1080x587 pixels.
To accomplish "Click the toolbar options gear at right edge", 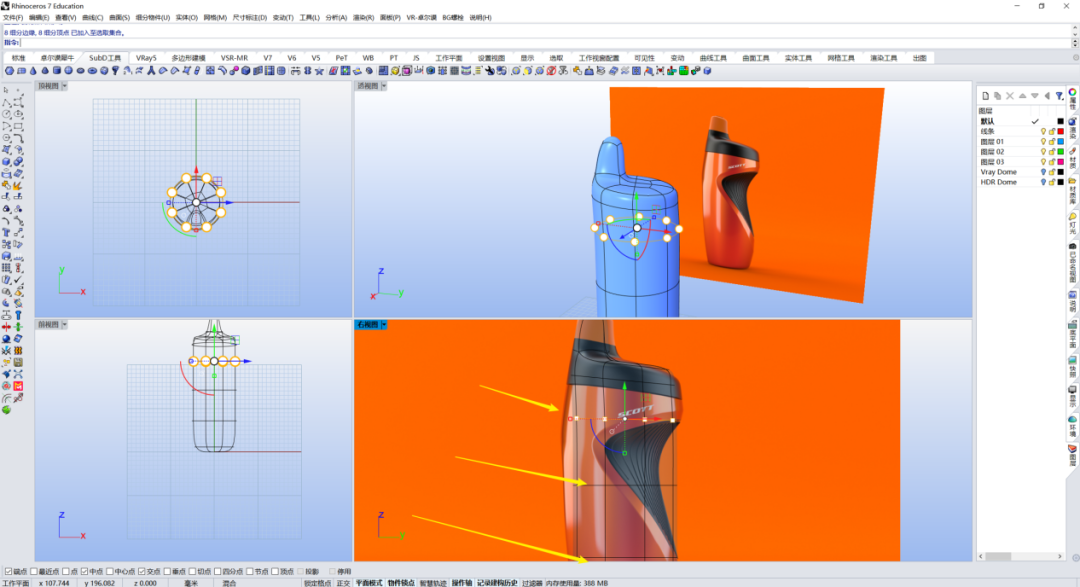I will (x=1075, y=58).
